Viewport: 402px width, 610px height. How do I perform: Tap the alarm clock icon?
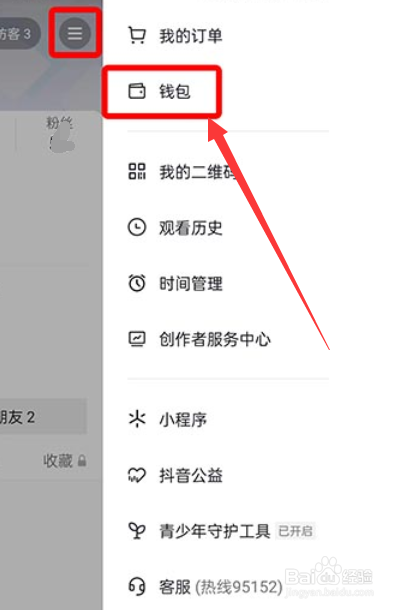(137, 283)
